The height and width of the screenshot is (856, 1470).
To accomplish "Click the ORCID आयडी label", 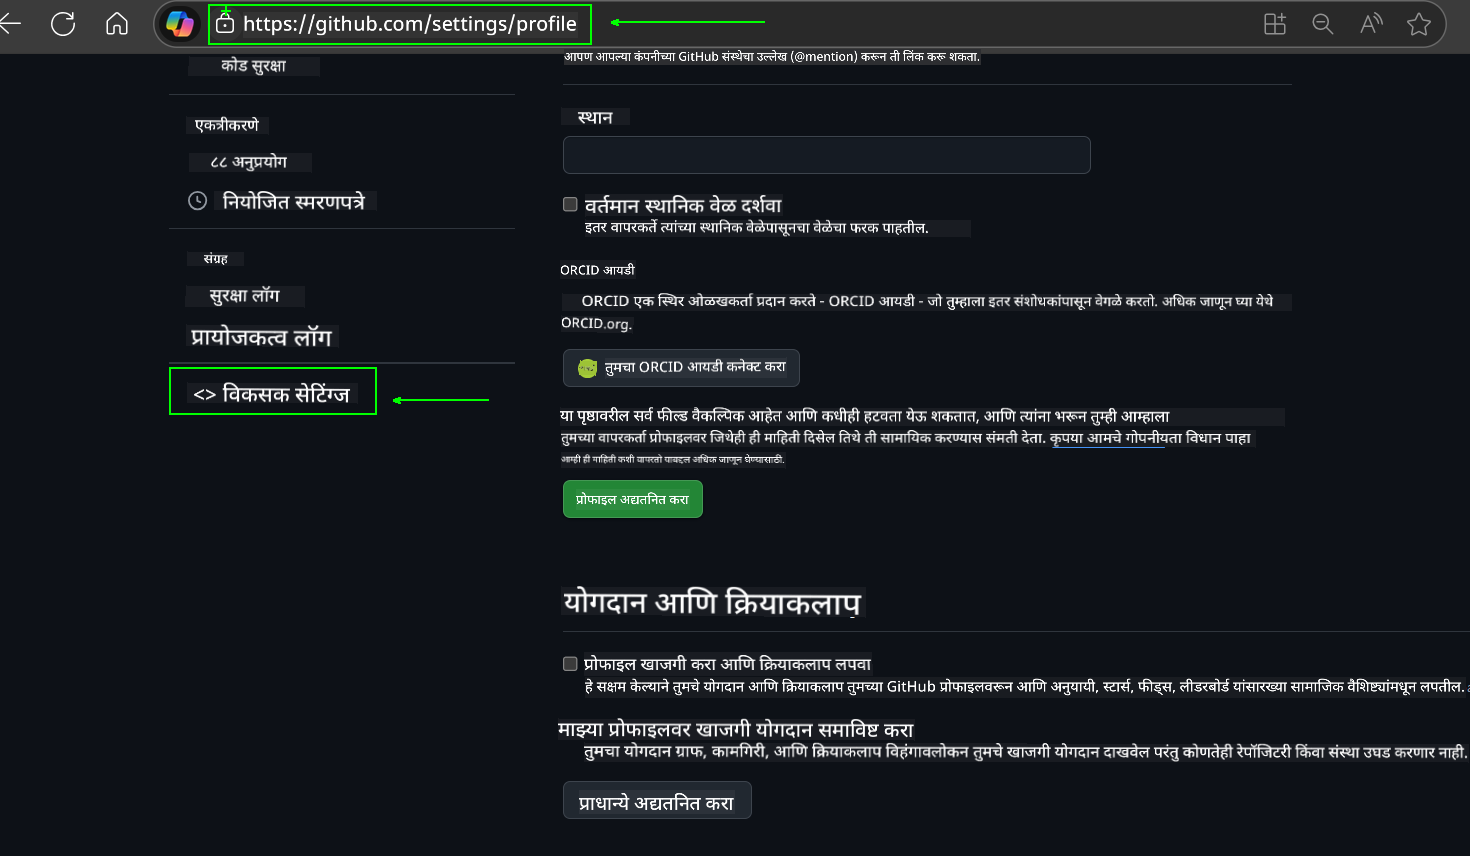I will (597, 270).
